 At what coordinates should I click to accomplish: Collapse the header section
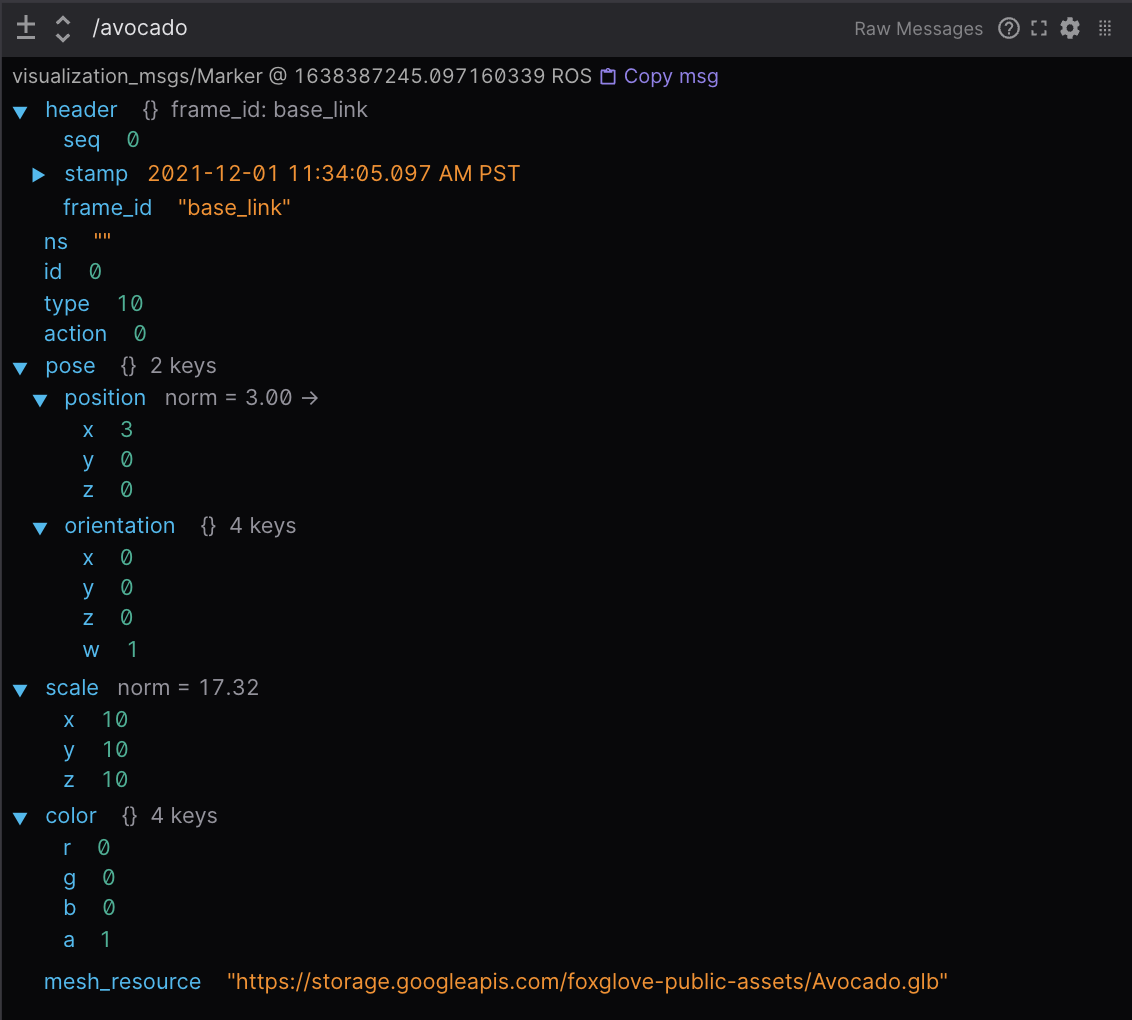pyautogui.click(x=20, y=112)
